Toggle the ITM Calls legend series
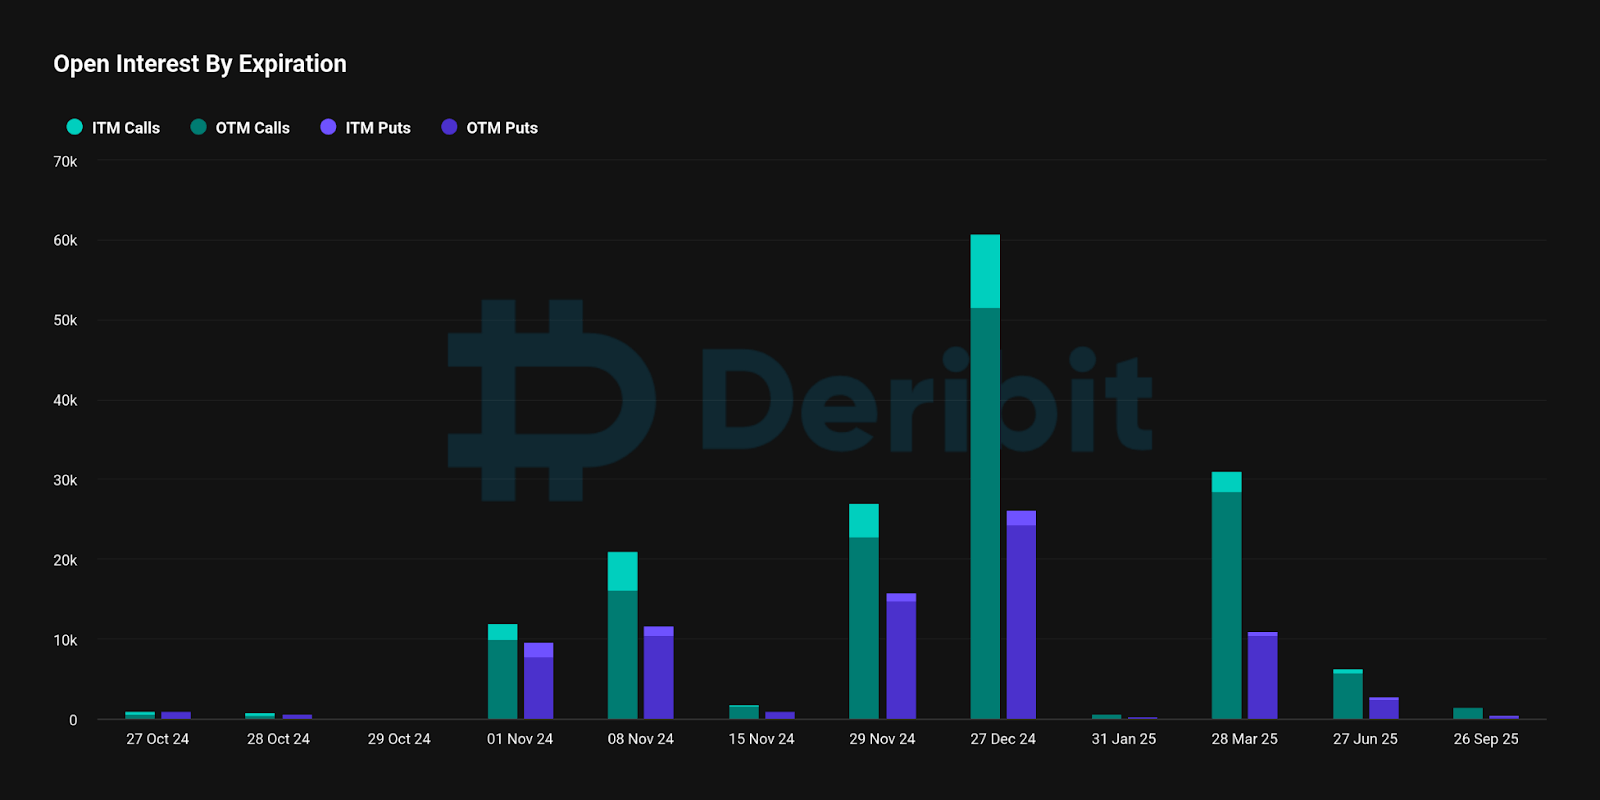 click(x=113, y=127)
